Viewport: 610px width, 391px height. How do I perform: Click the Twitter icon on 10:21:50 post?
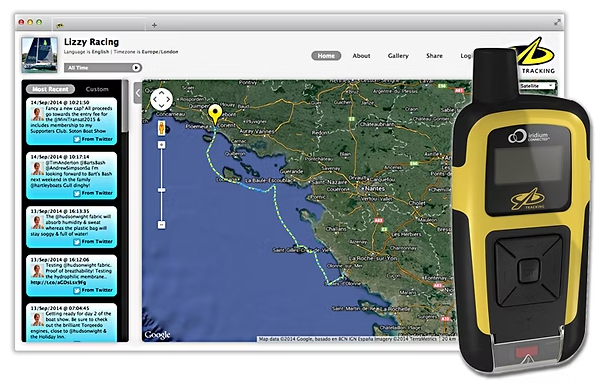(77, 139)
